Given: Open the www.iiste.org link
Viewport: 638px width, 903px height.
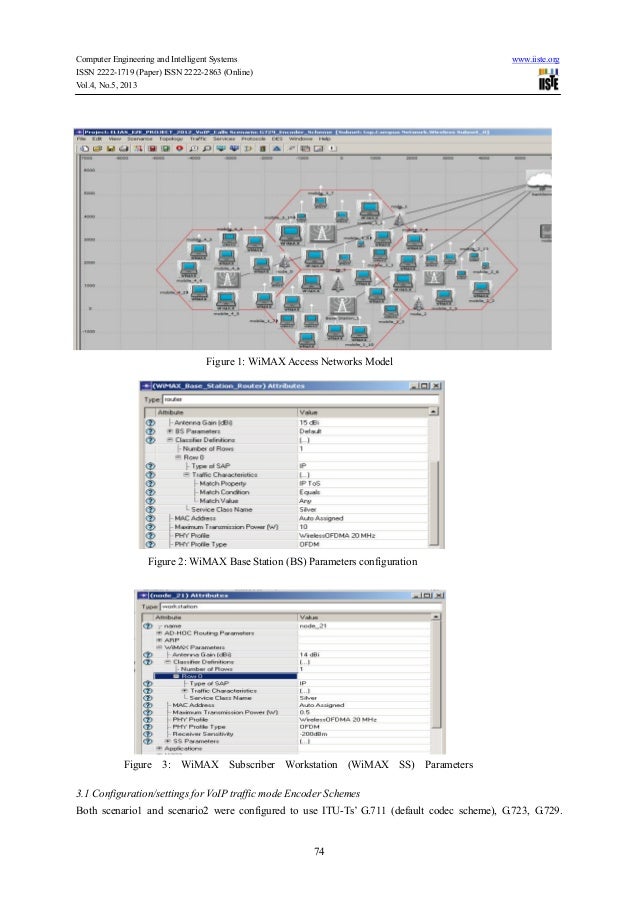Looking at the screenshot, I should (x=535, y=59).
